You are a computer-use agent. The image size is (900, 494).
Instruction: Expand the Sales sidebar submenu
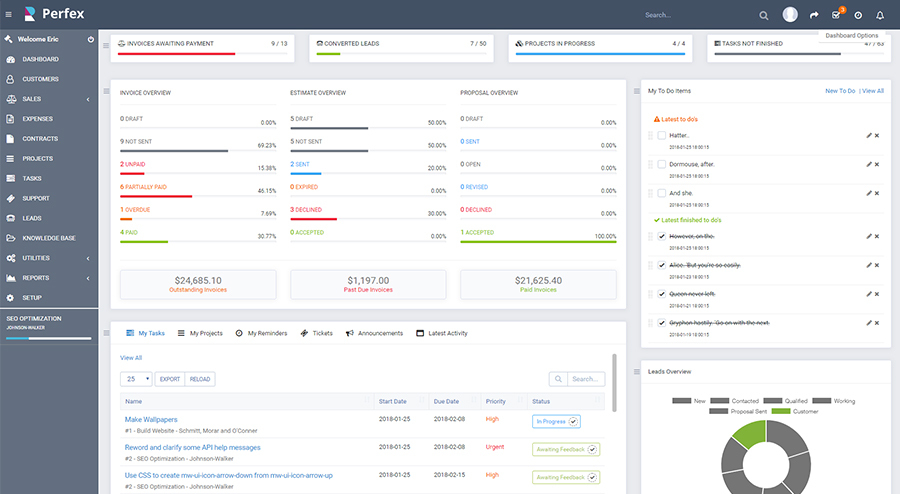pos(49,99)
